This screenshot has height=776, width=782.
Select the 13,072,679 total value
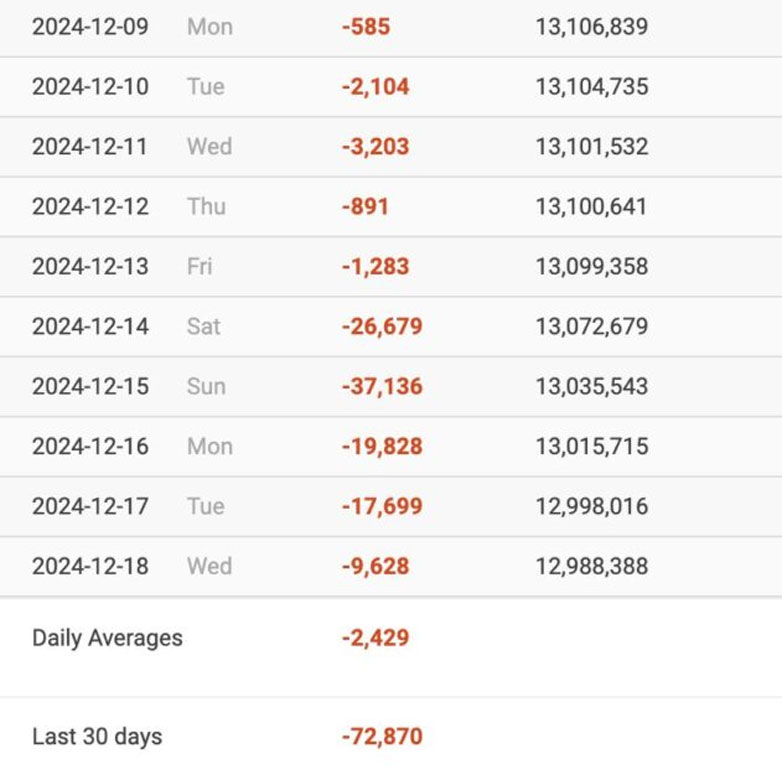(591, 326)
